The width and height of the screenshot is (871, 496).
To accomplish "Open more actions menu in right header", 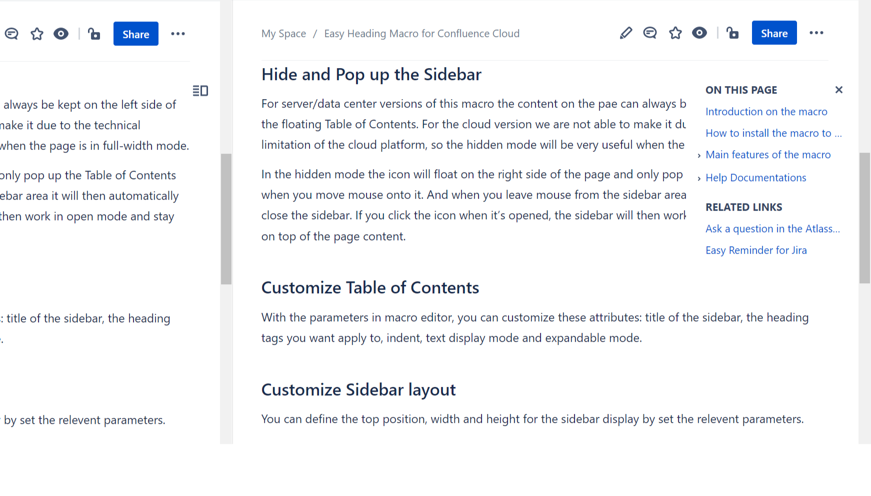I will (x=816, y=33).
